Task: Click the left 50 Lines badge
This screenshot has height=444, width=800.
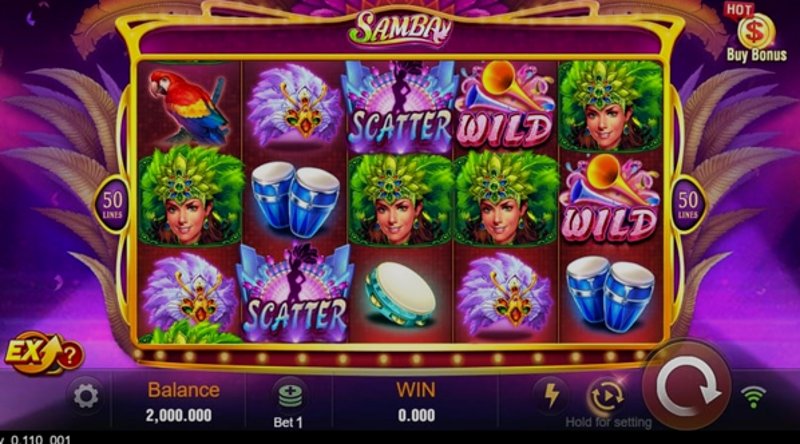Action: [x=112, y=204]
